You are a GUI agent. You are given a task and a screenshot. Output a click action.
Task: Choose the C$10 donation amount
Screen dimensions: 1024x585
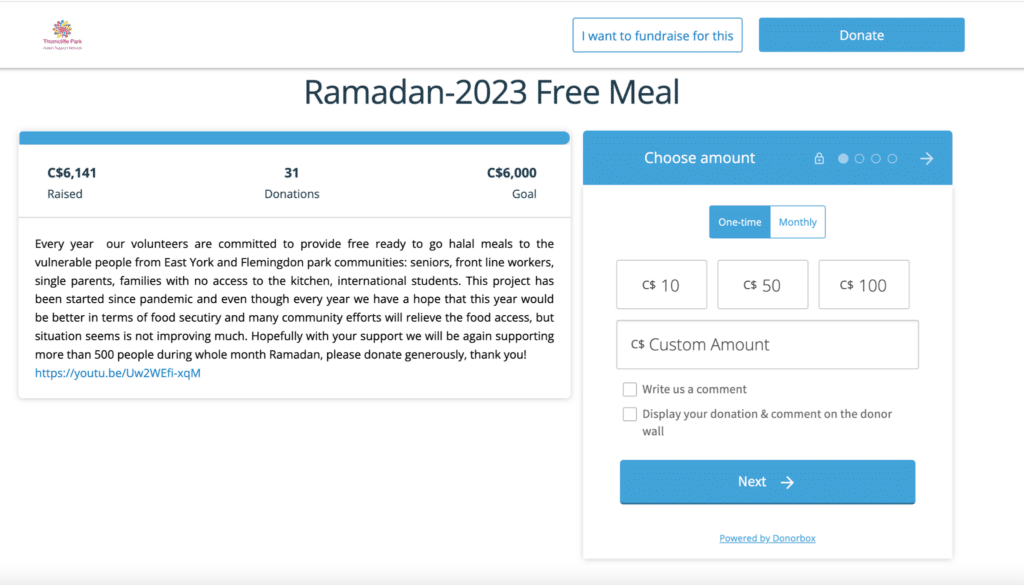click(x=661, y=284)
